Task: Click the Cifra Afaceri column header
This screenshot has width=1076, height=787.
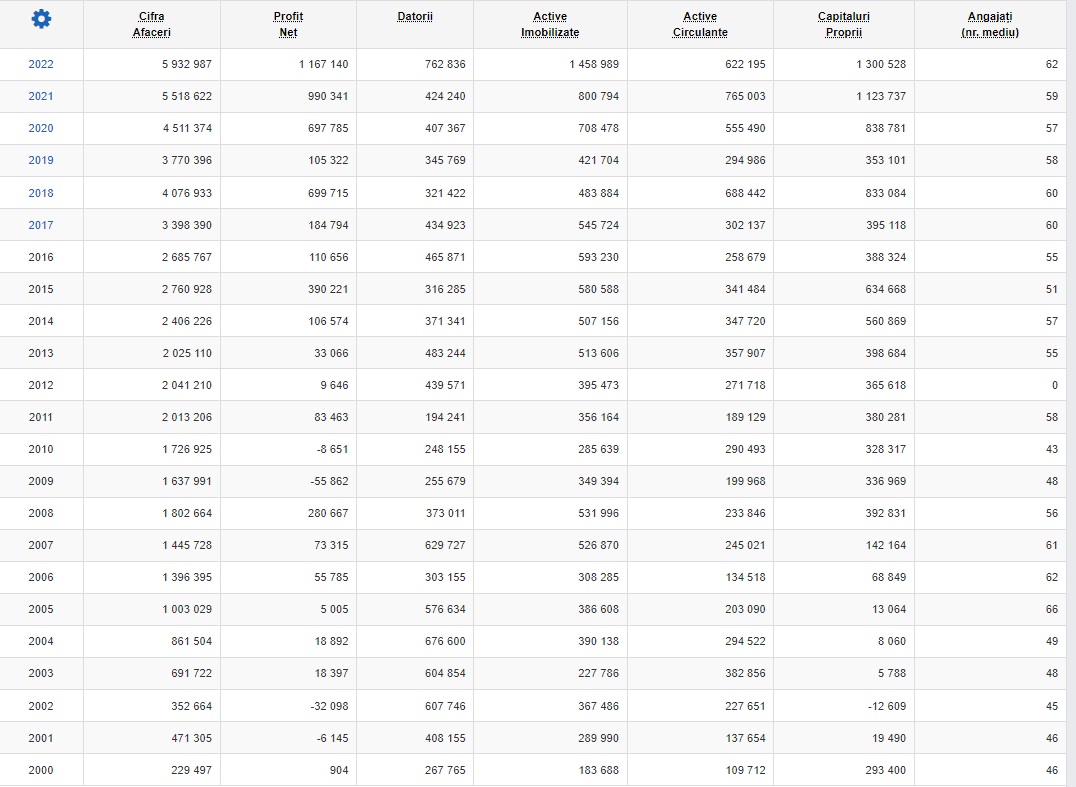Action: [151, 24]
